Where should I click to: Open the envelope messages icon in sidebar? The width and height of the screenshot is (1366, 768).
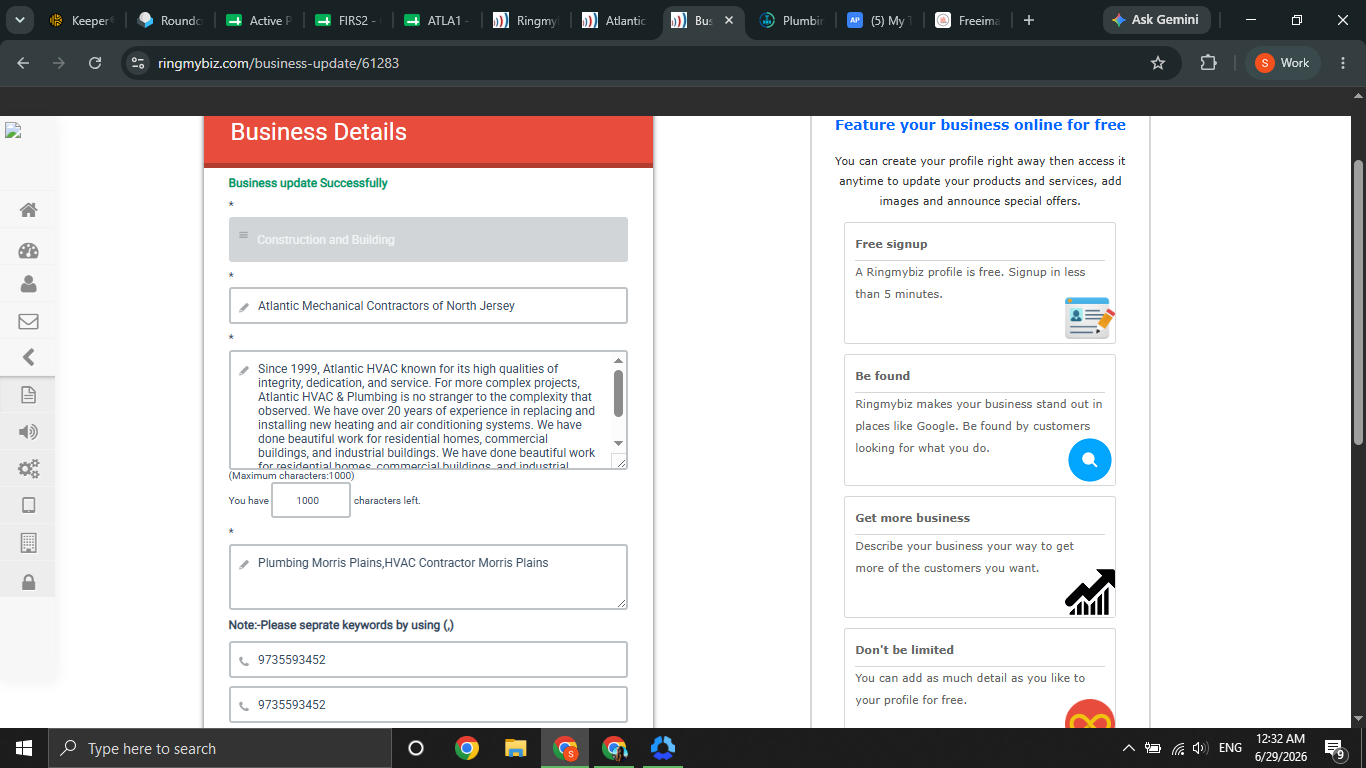pos(28,322)
